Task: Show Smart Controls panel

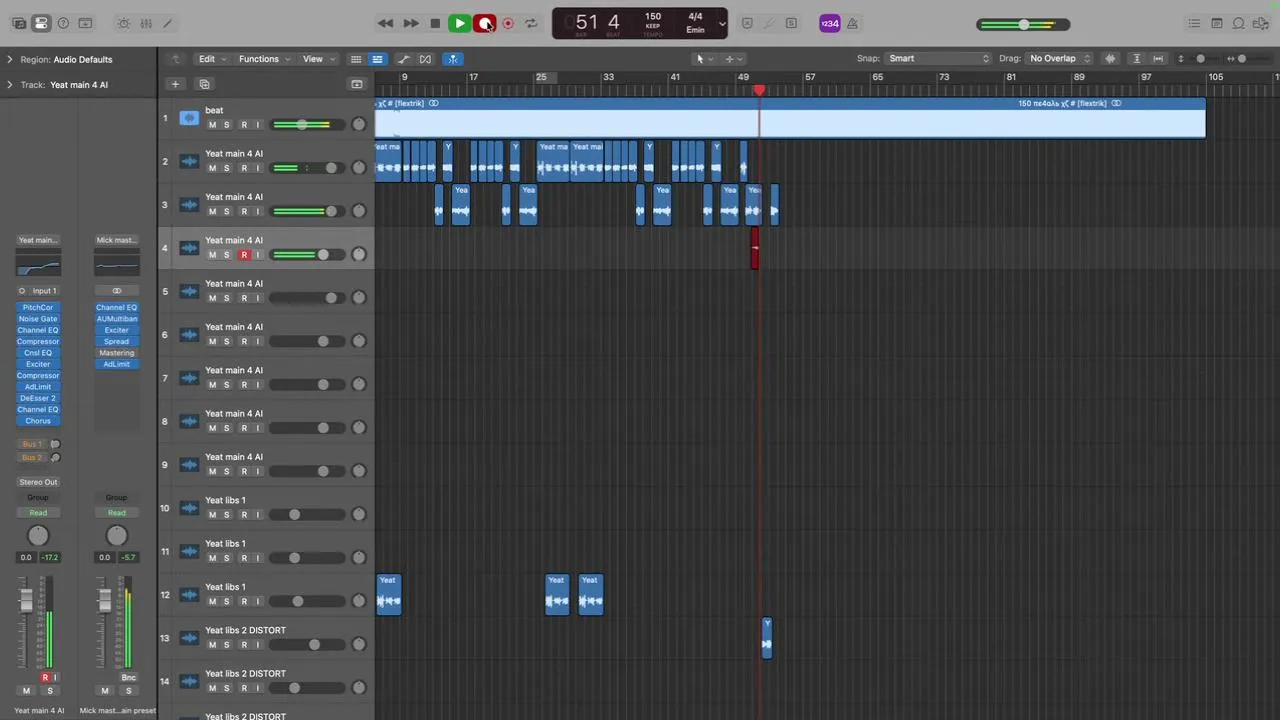Action: click(123, 23)
